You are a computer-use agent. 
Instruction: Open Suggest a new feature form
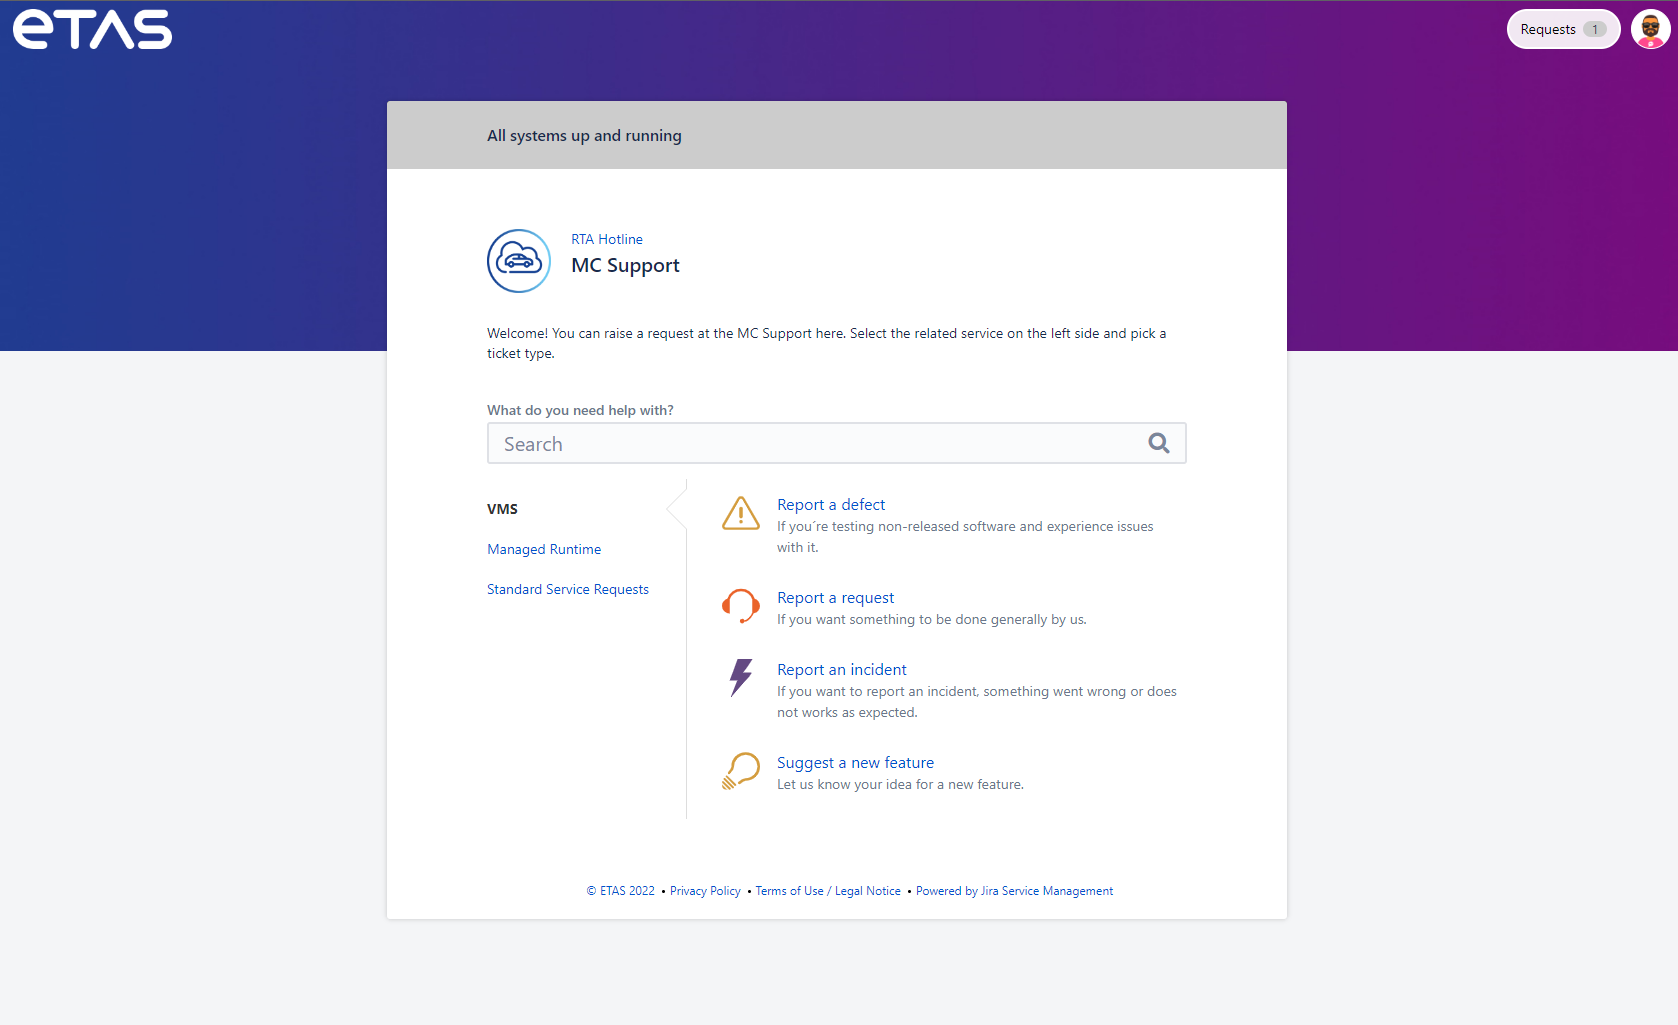pyautogui.click(x=855, y=763)
